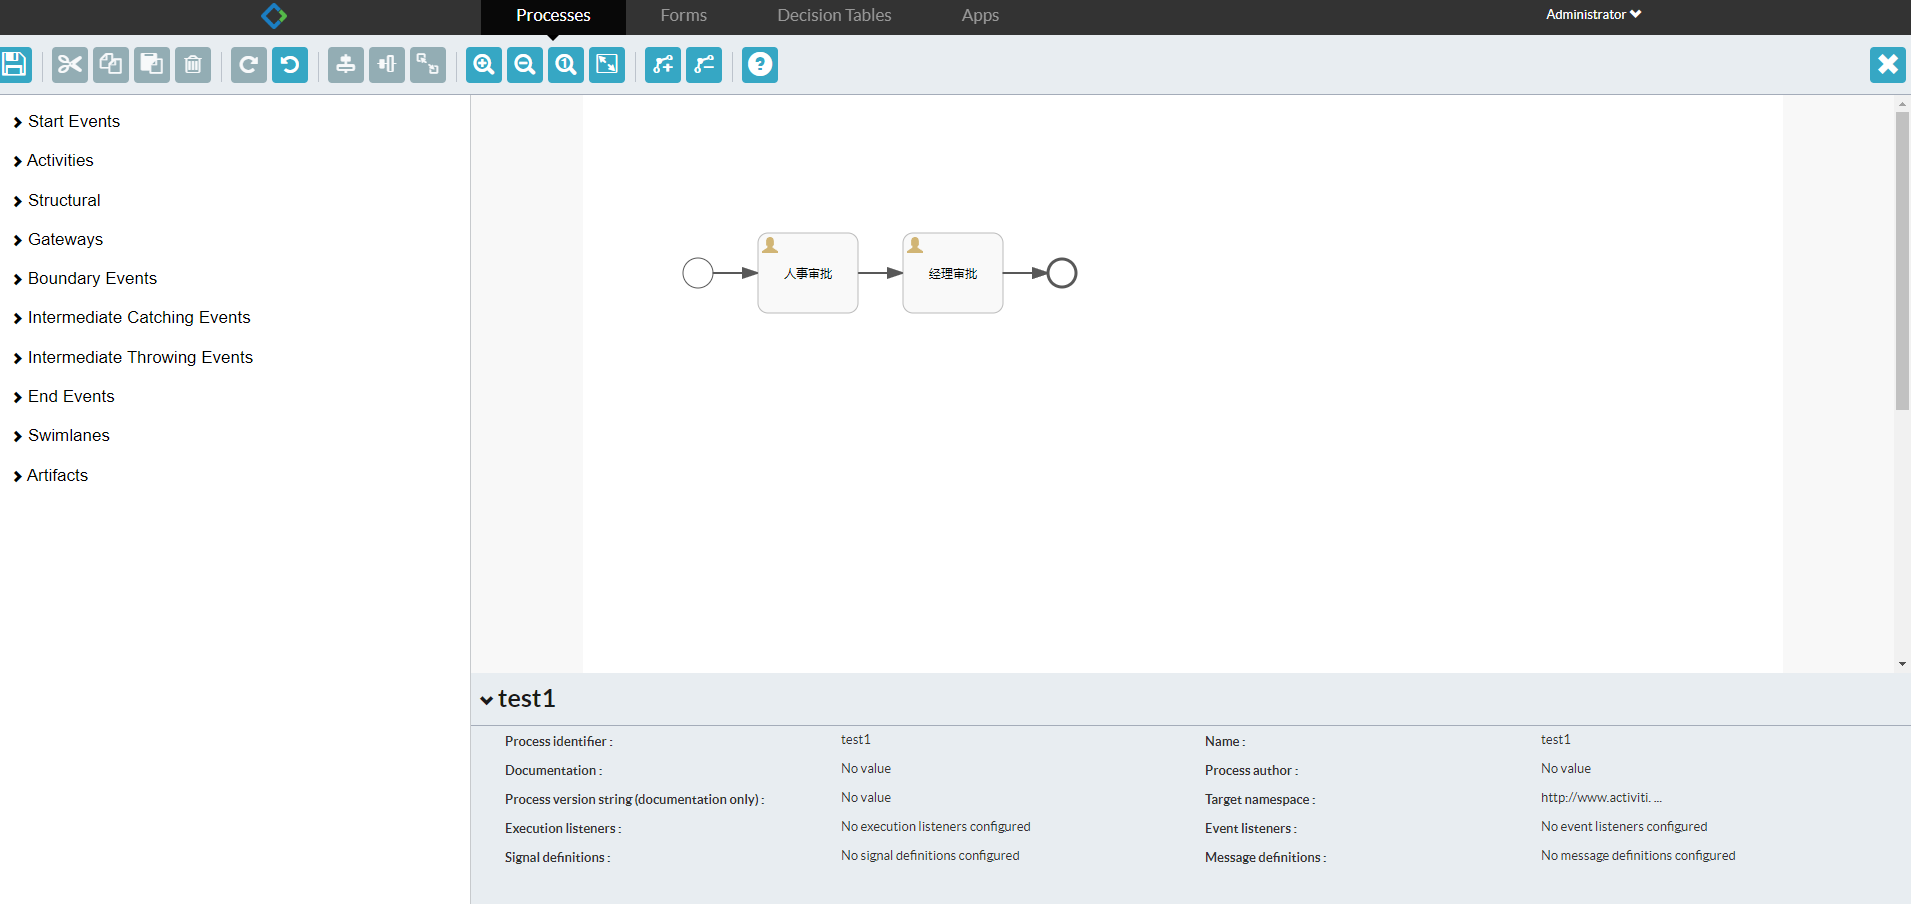Image resolution: width=1911 pixels, height=904 pixels.
Task: Delete selected element with the trash icon
Action: 193,65
